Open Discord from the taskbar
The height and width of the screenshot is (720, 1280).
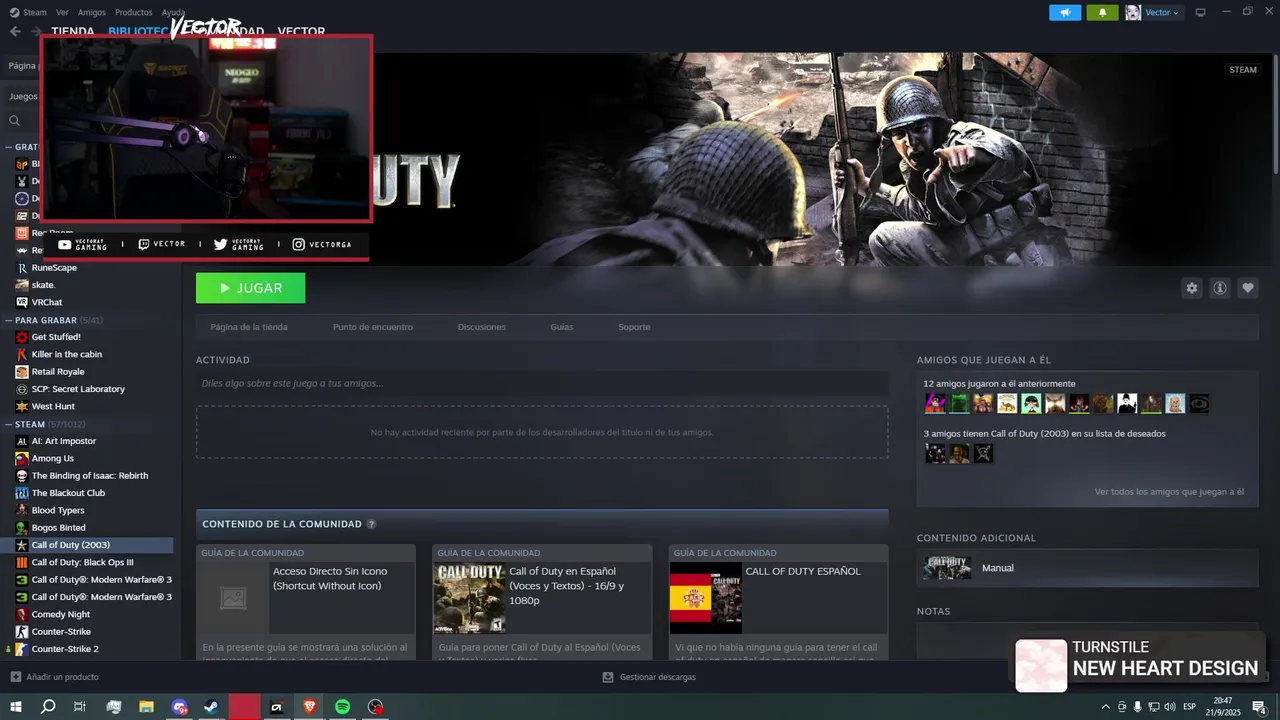(179, 707)
